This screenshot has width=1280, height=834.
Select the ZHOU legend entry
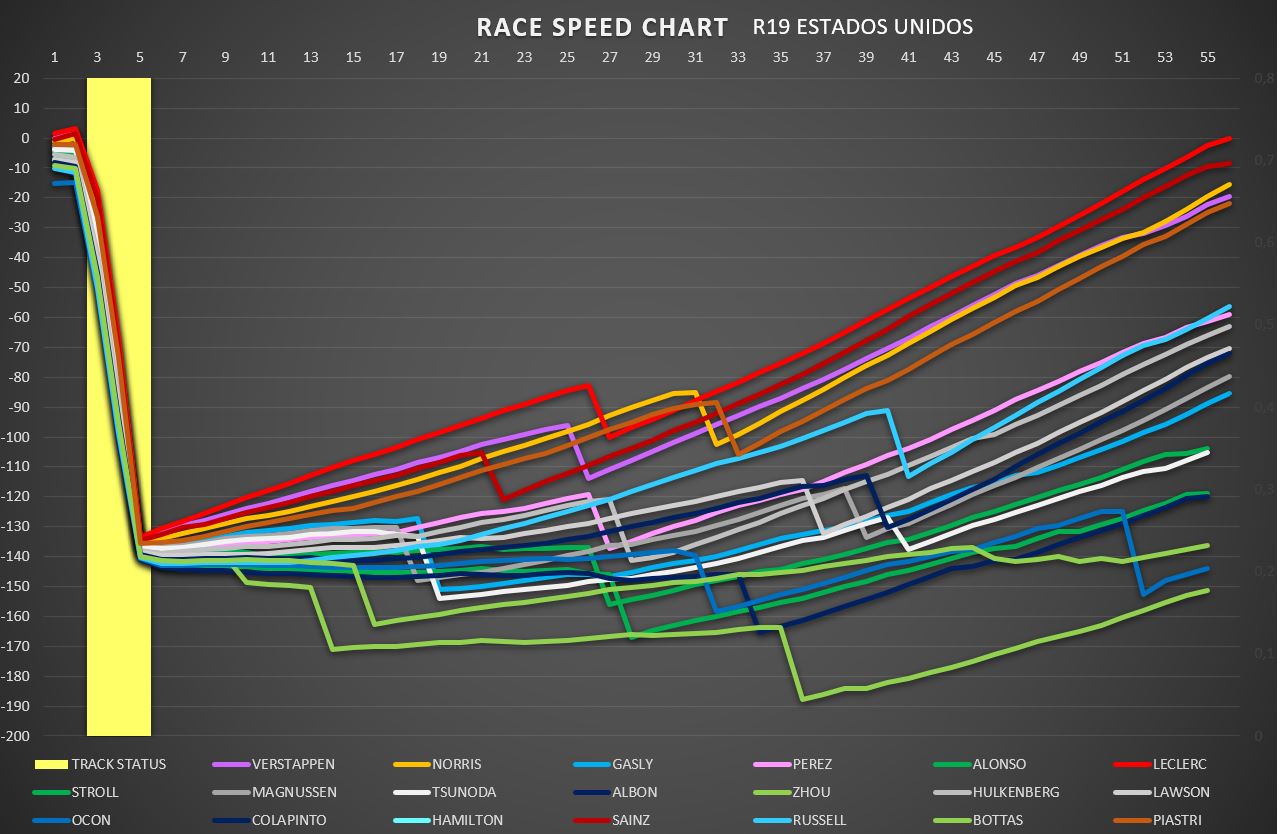791,792
